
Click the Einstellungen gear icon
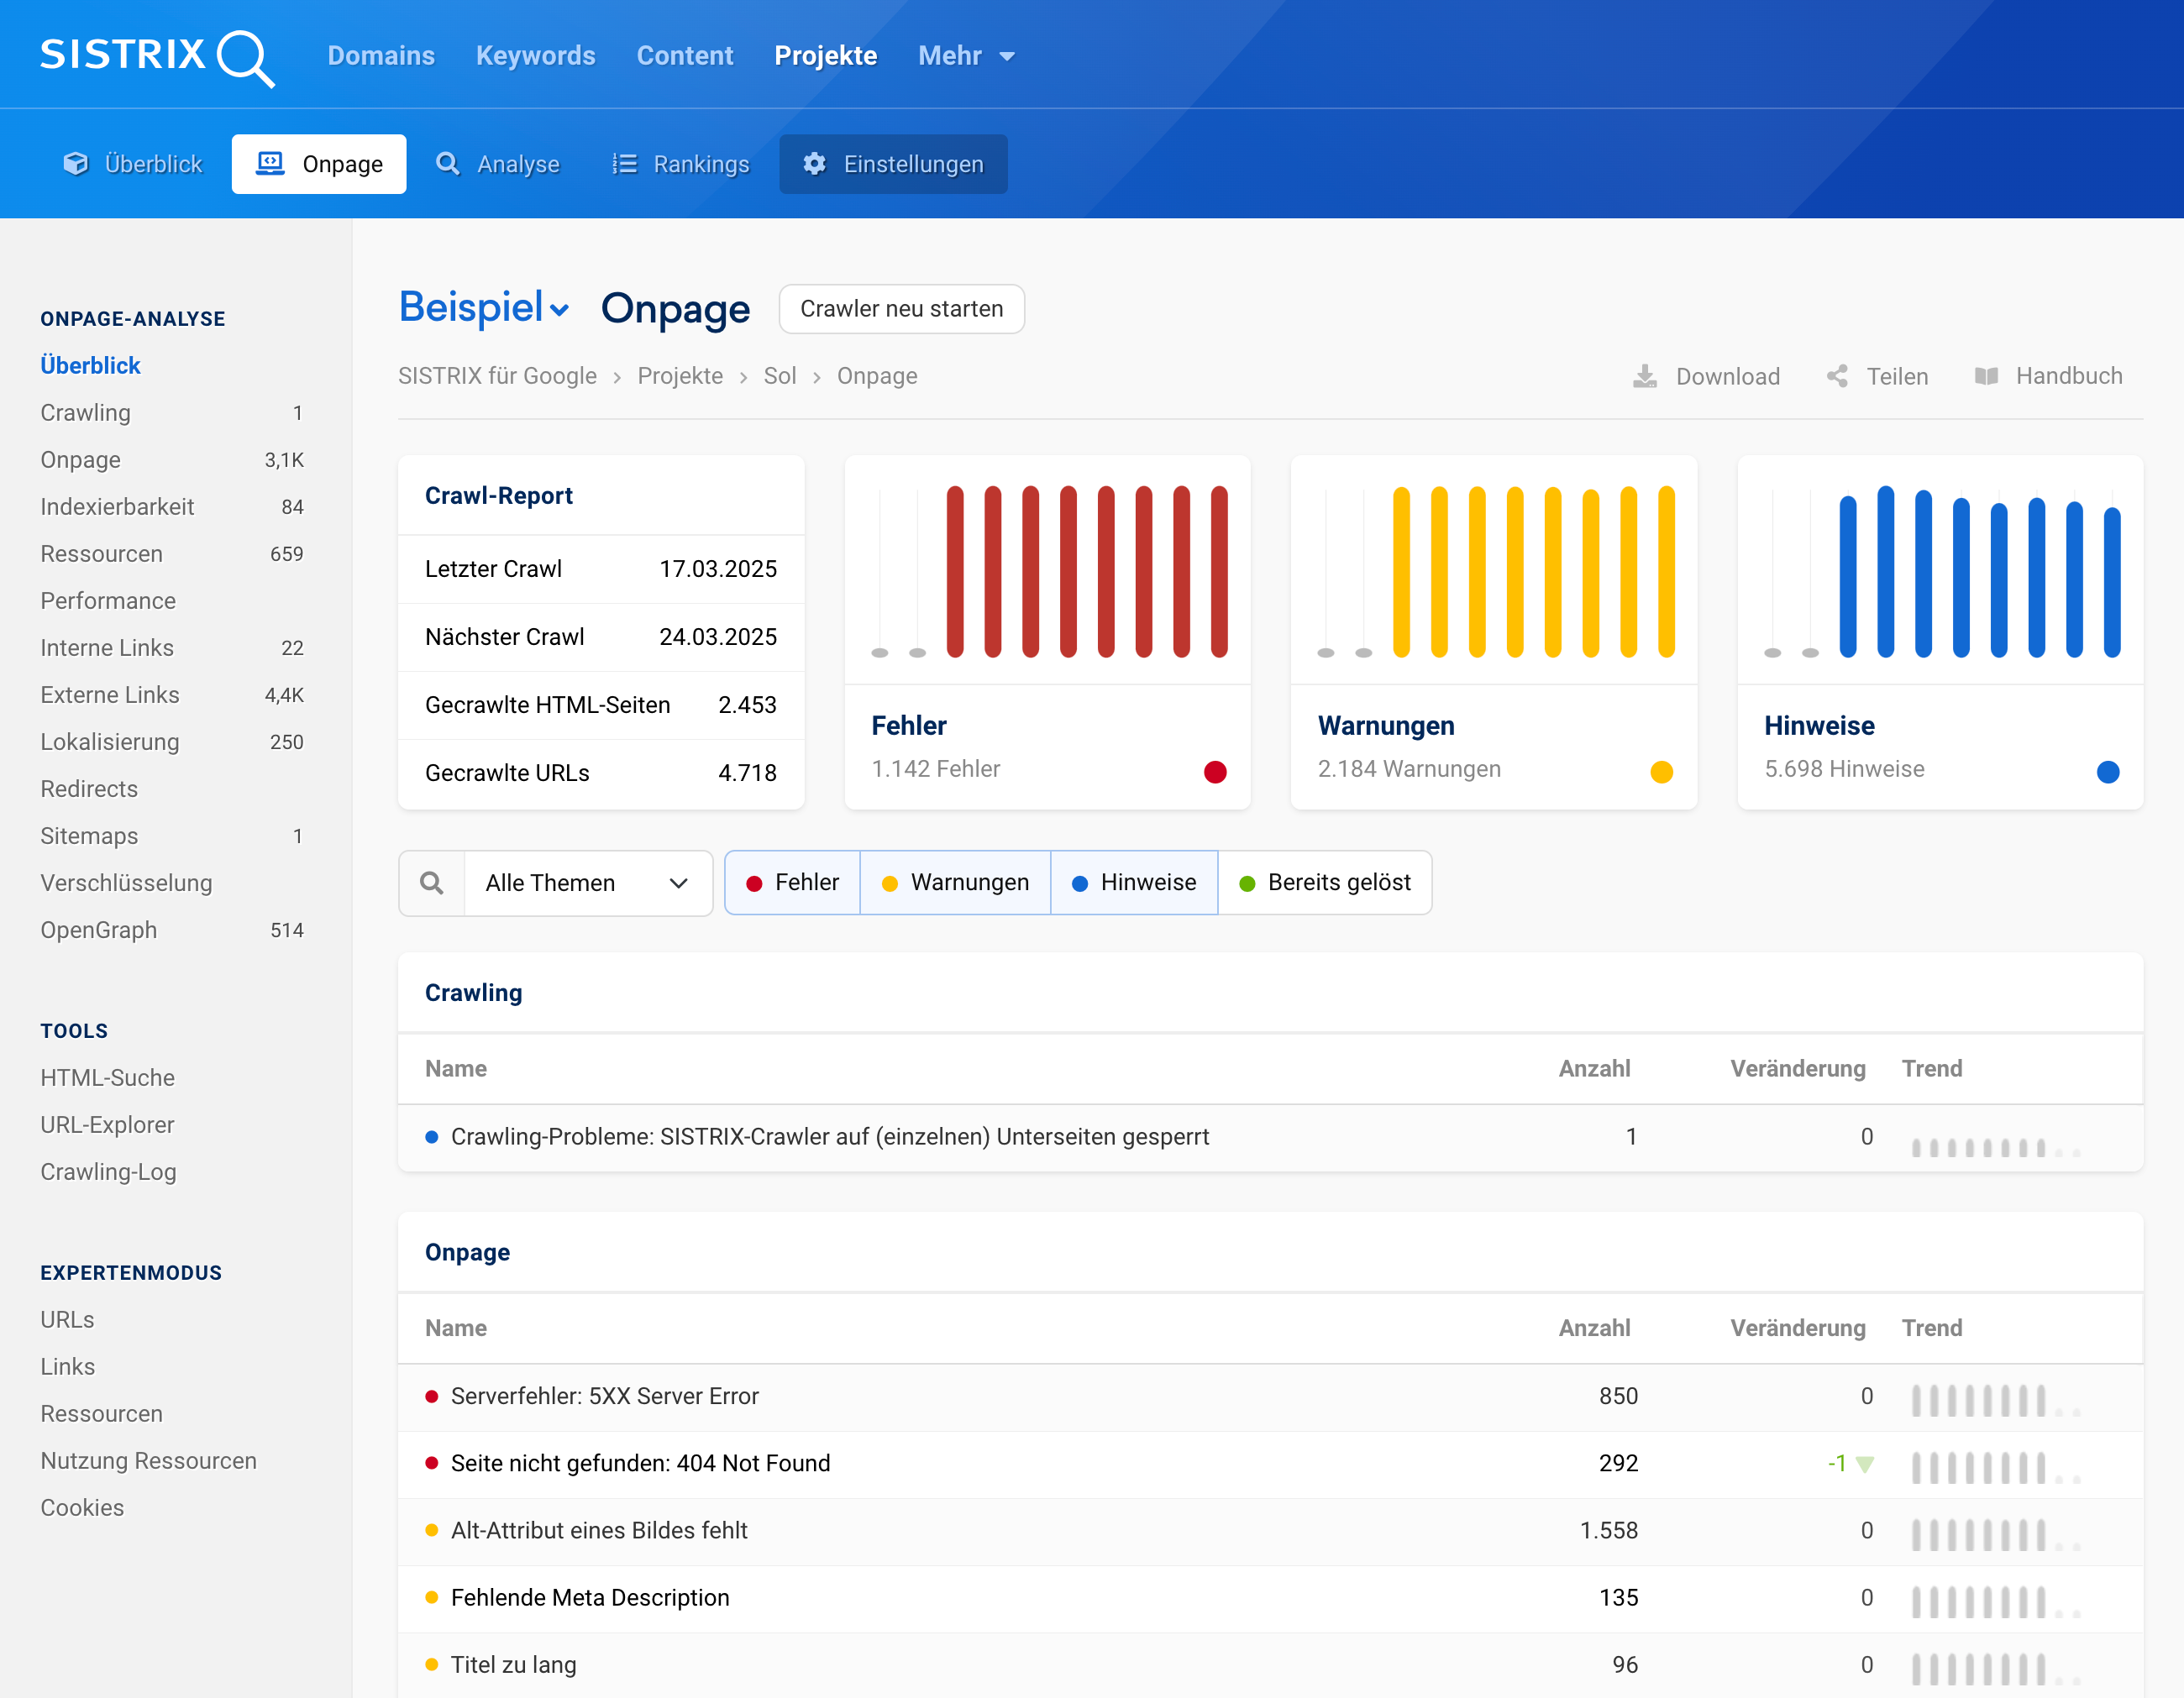point(815,164)
